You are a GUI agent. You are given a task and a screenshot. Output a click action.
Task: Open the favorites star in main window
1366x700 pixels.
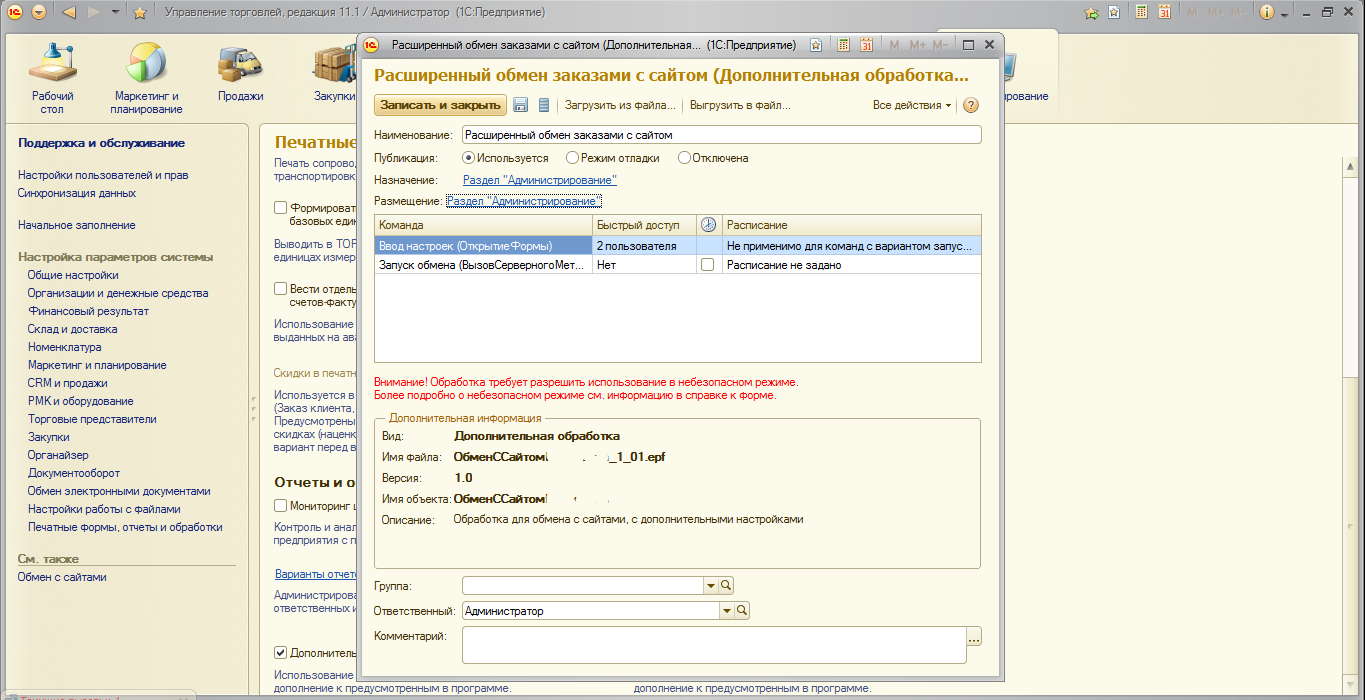140,12
